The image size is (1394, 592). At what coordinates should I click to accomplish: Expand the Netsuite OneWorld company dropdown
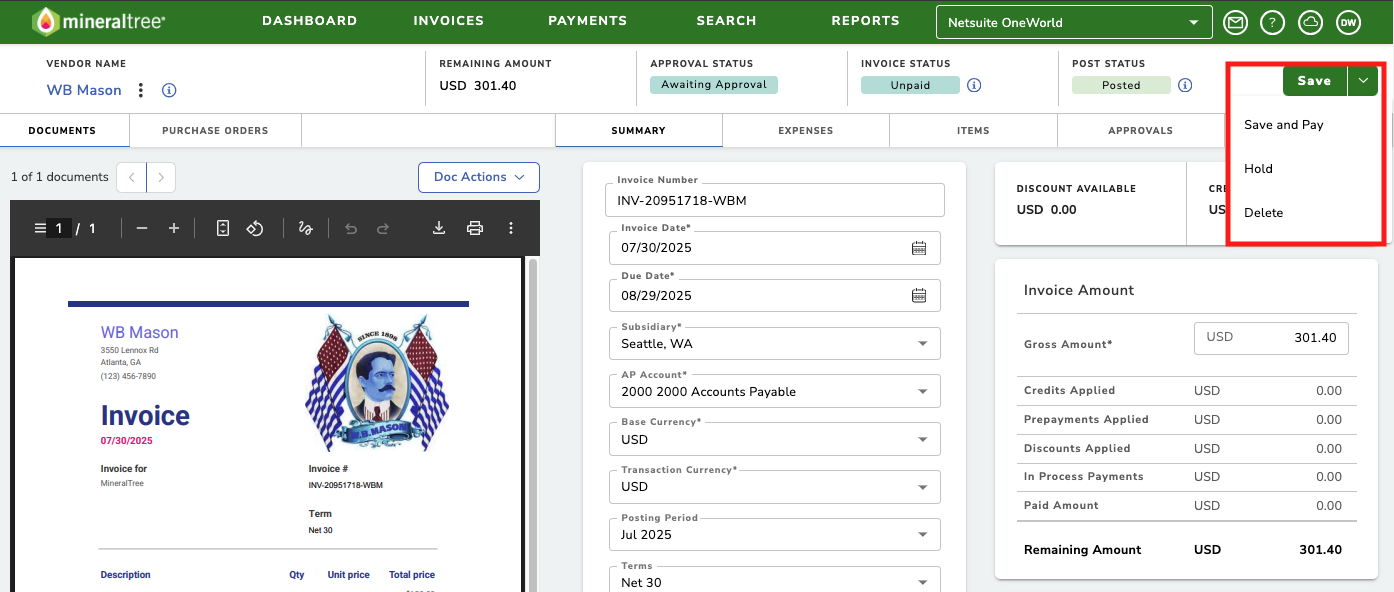(1074, 22)
